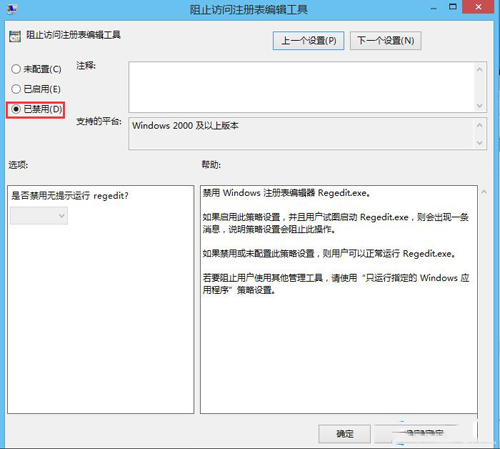Screen dimensions: 500x449
Task: Click the Windows 2000 及以上版本 text
Action: coord(185,126)
